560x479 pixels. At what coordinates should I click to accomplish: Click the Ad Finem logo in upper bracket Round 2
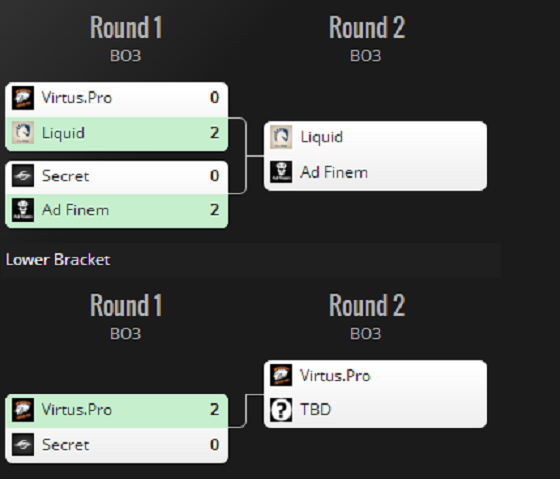(281, 172)
